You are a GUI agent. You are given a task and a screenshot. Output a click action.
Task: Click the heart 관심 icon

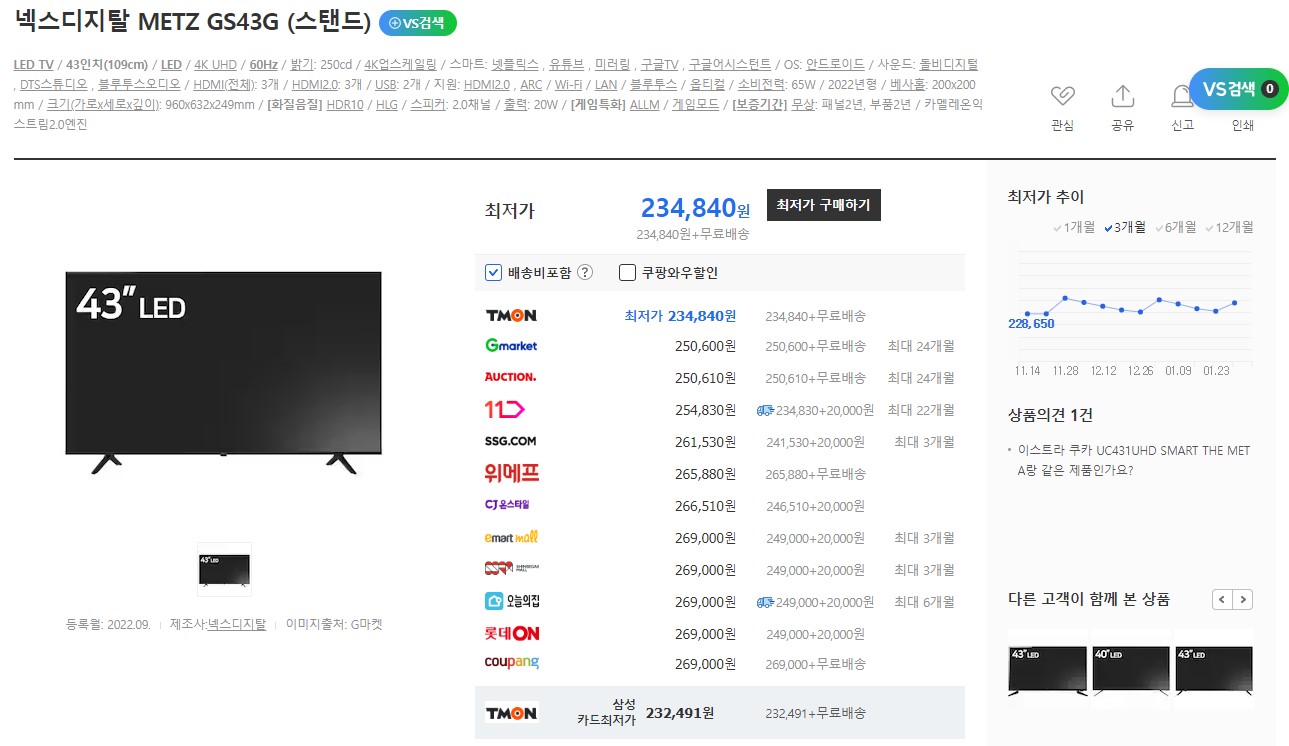(x=1062, y=97)
